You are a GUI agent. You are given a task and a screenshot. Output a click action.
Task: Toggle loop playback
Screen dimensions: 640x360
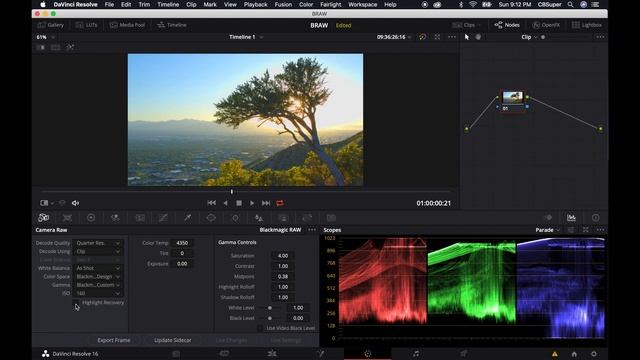[280, 203]
